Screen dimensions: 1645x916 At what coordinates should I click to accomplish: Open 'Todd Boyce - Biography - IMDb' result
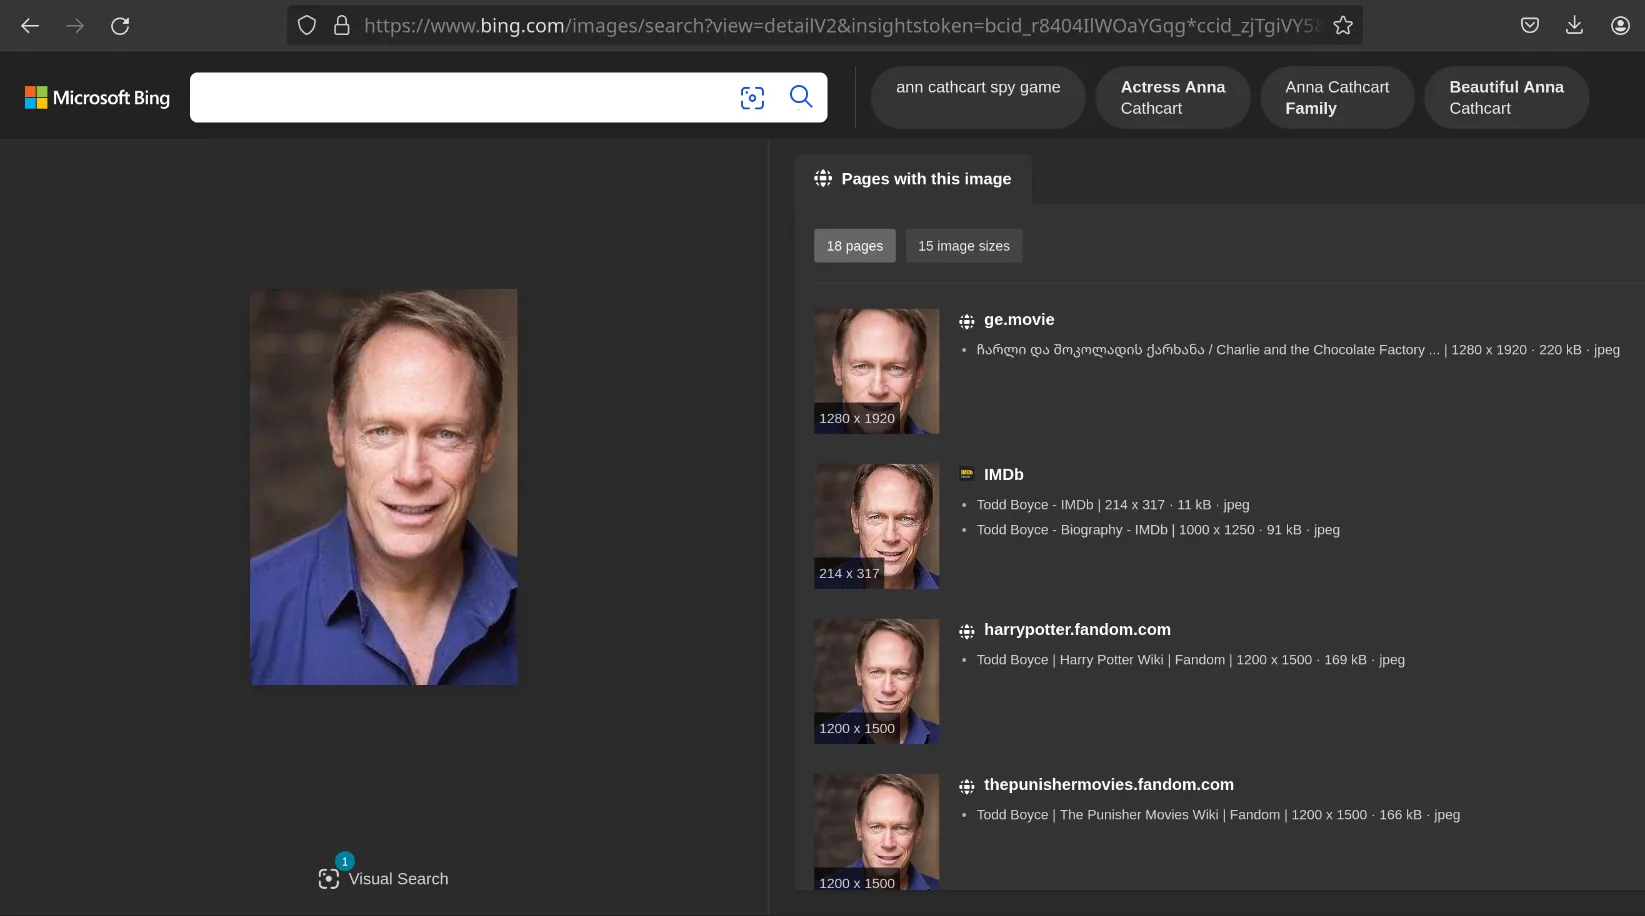coord(1158,530)
